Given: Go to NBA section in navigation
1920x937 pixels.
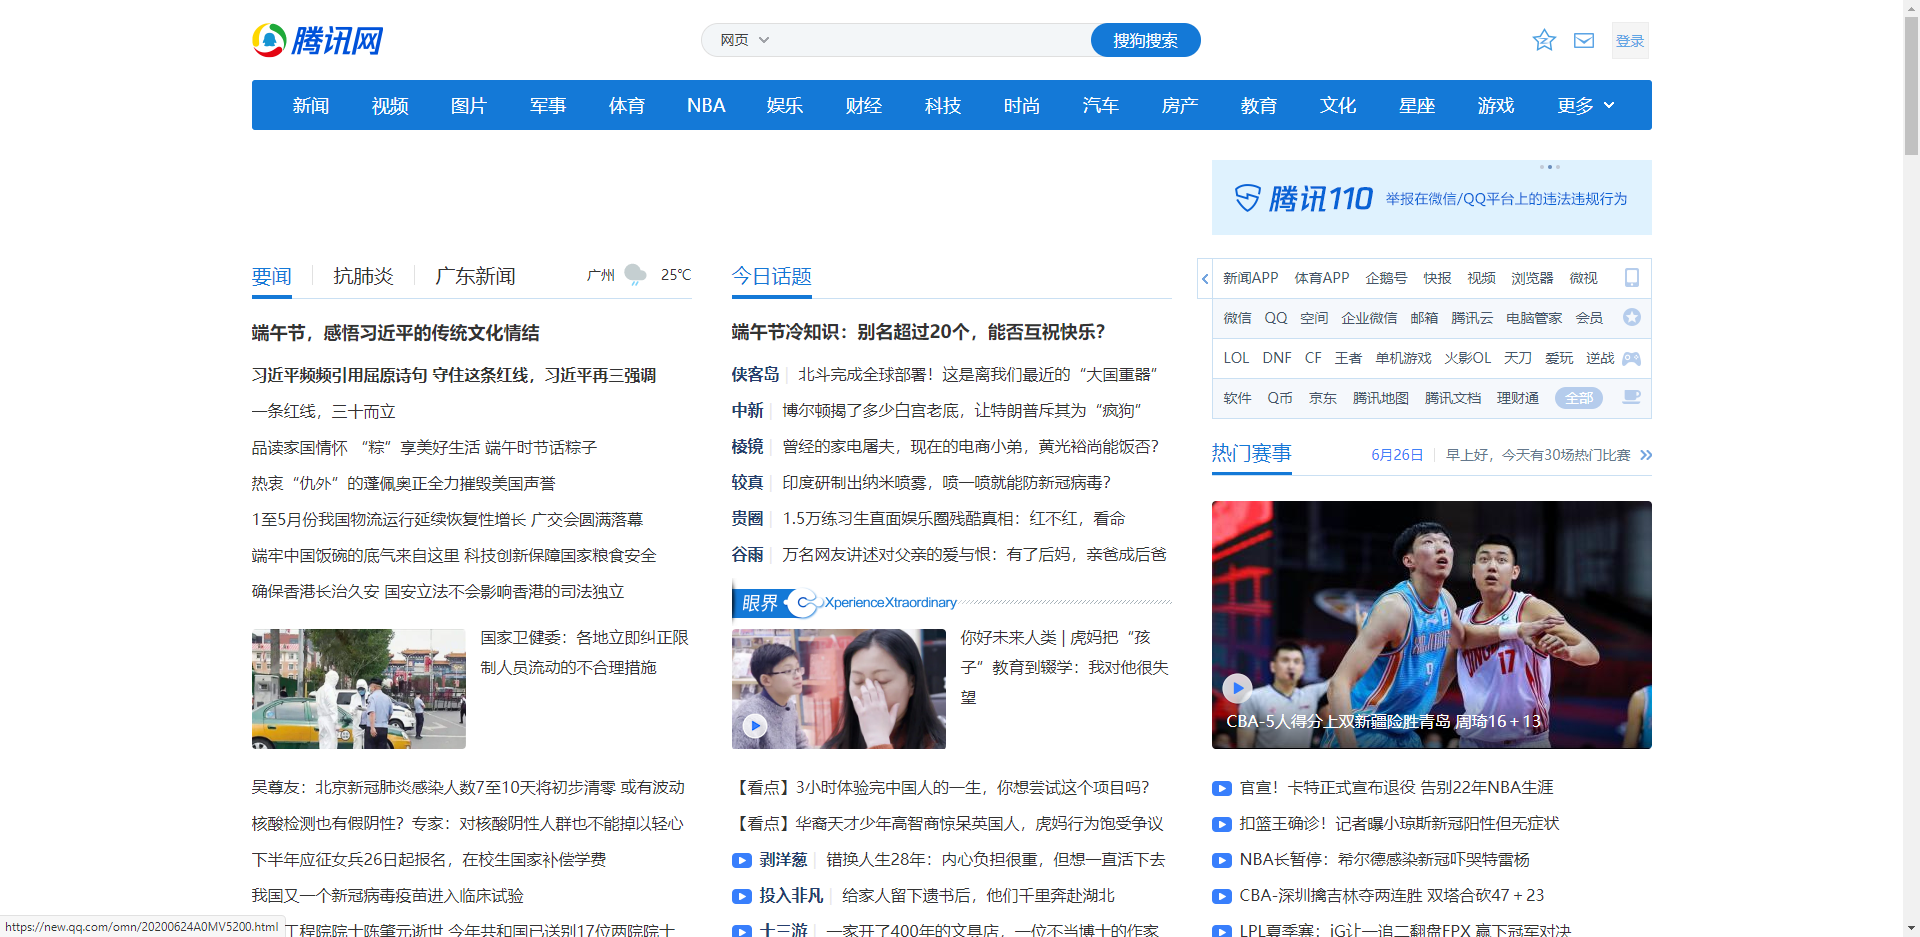Looking at the screenshot, I should [x=706, y=105].
